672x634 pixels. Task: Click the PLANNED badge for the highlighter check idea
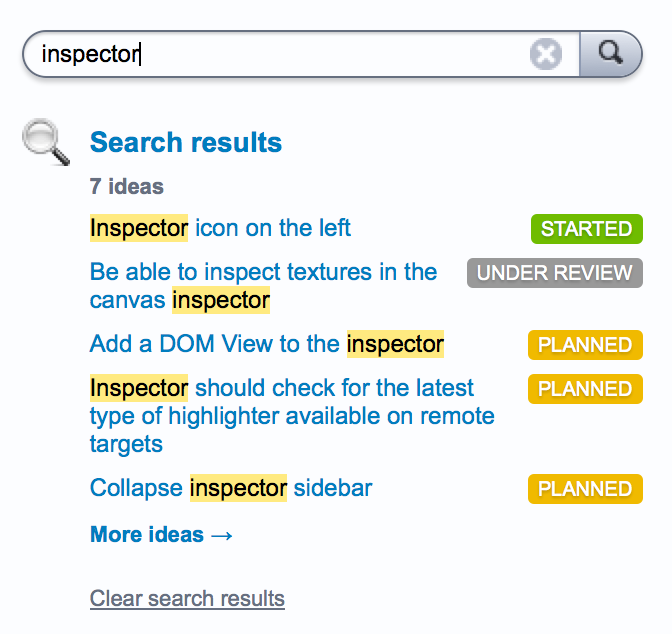point(585,389)
